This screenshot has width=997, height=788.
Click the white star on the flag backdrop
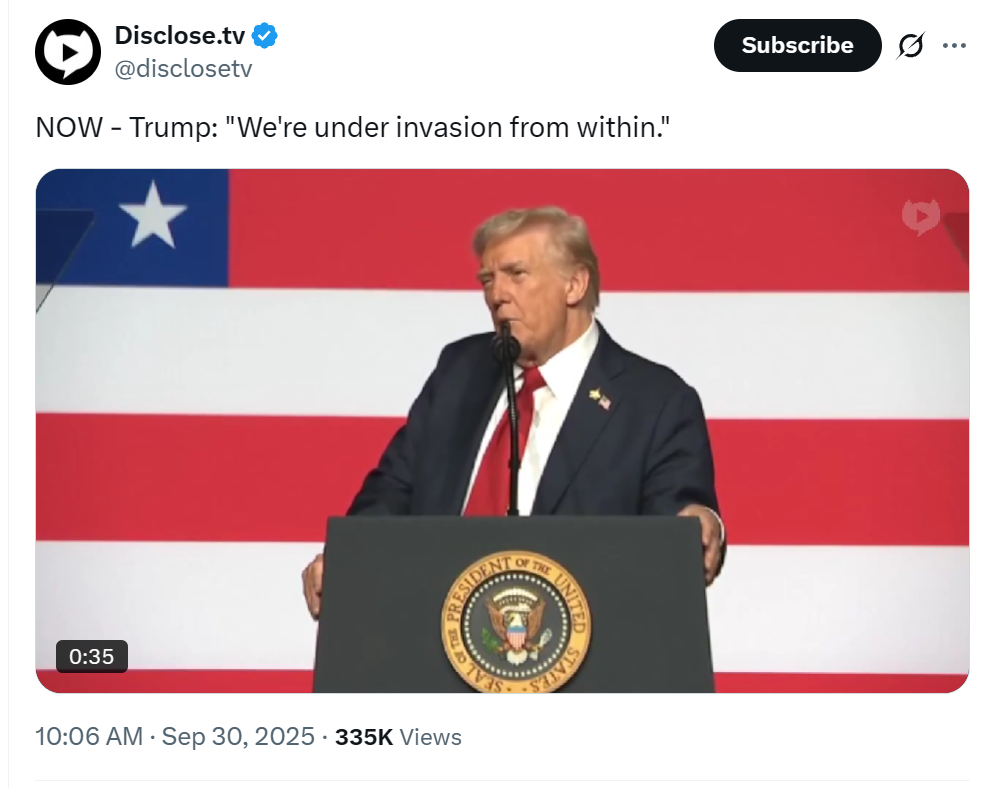coord(153,214)
